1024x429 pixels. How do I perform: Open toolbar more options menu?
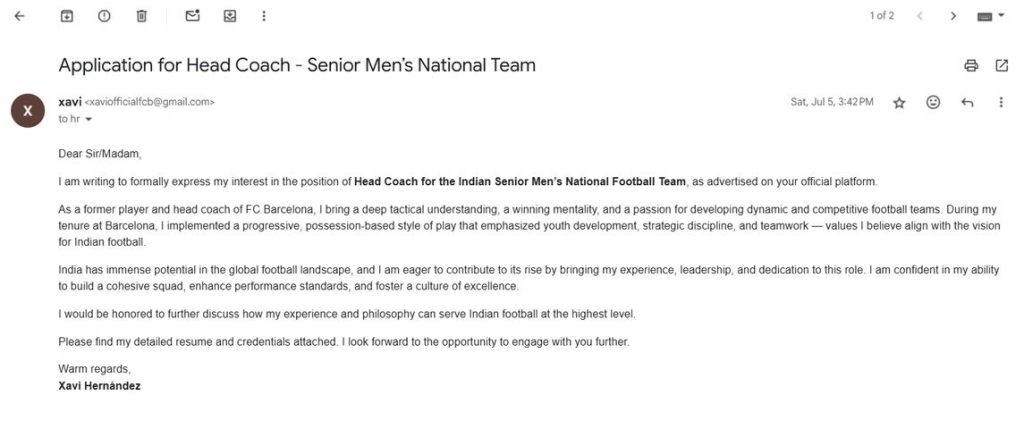point(263,16)
